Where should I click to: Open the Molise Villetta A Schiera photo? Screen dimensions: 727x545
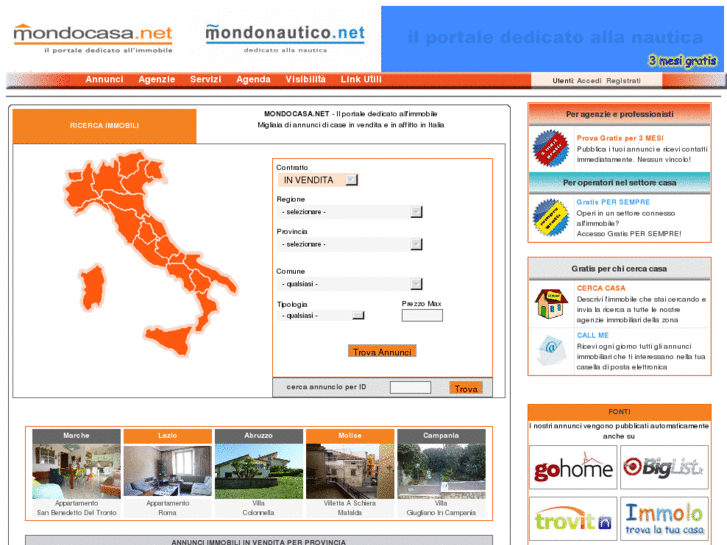350,471
